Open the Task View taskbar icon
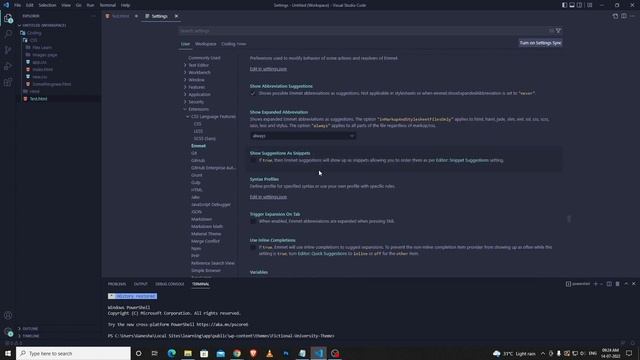The image size is (640, 360). [x=155, y=353]
